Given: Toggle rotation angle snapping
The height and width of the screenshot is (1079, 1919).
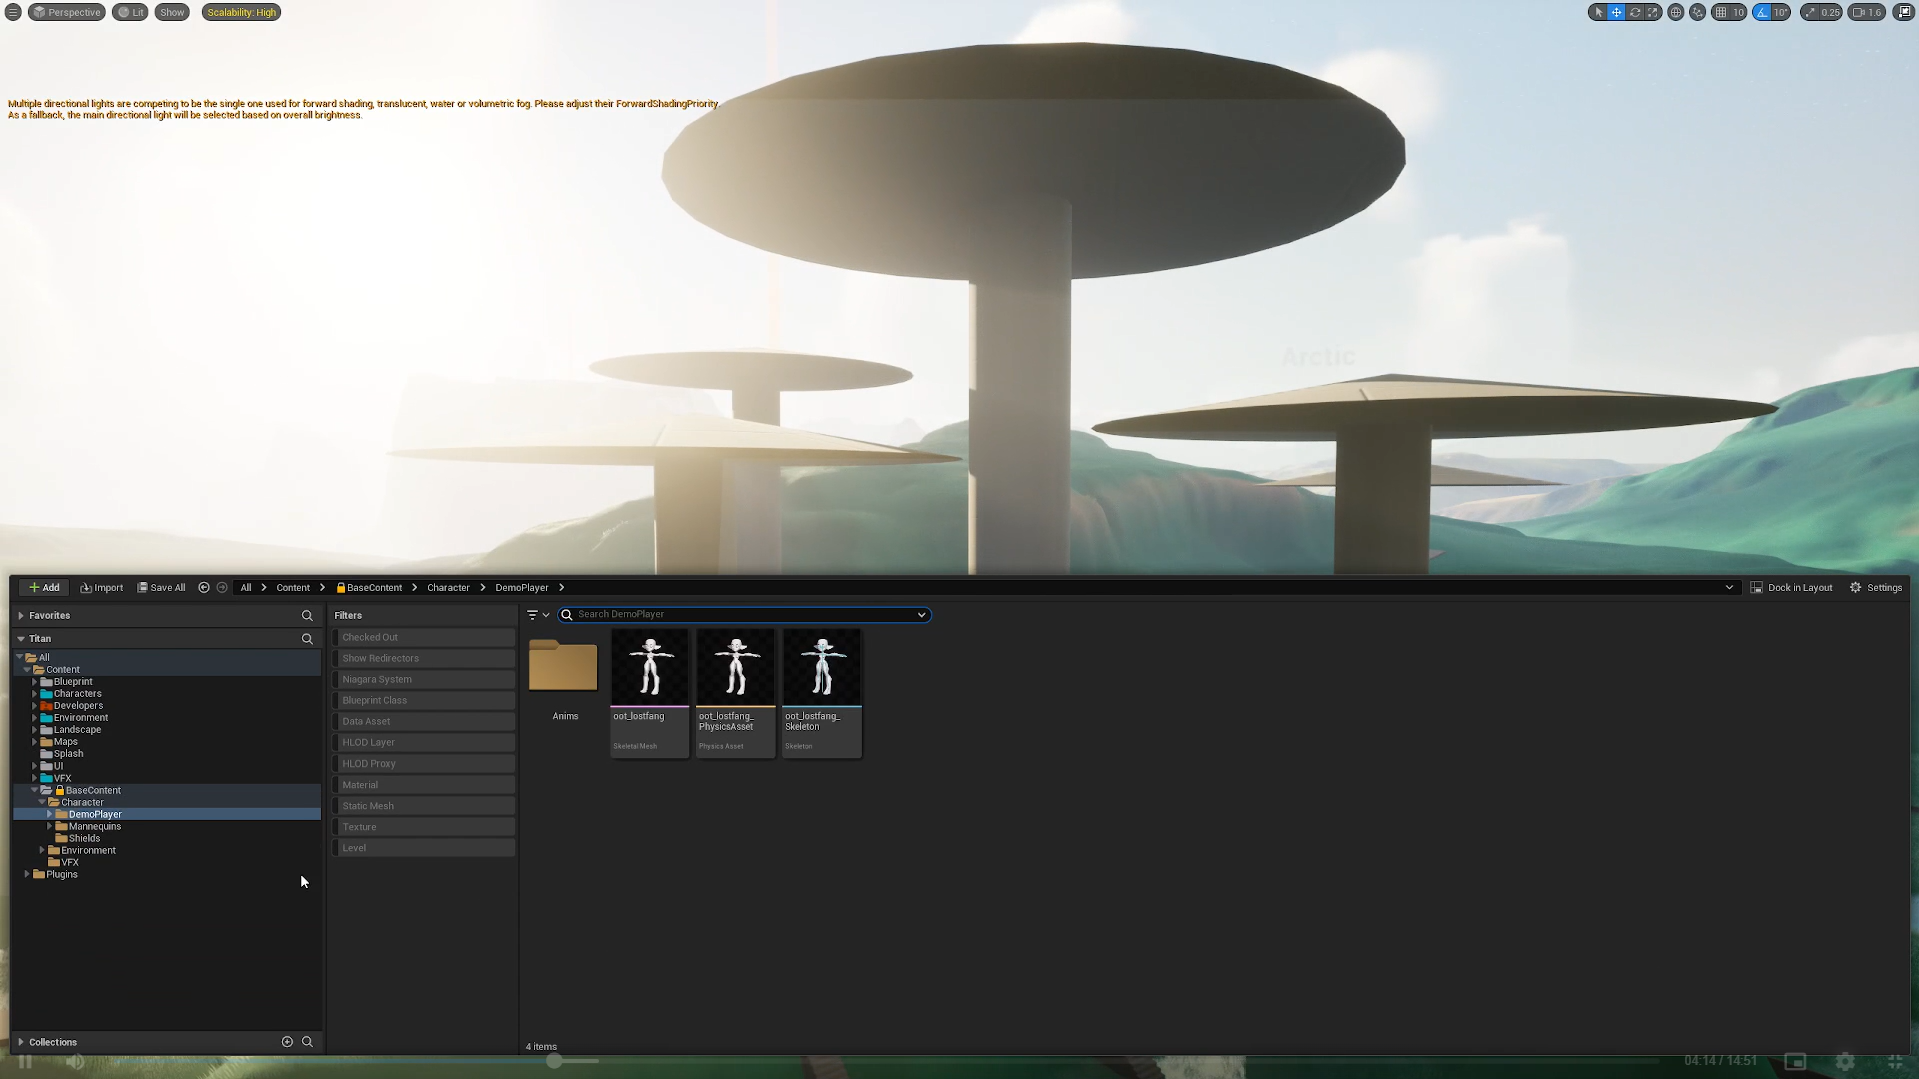Looking at the screenshot, I should pyautogui.click(x=1762, y=13).
